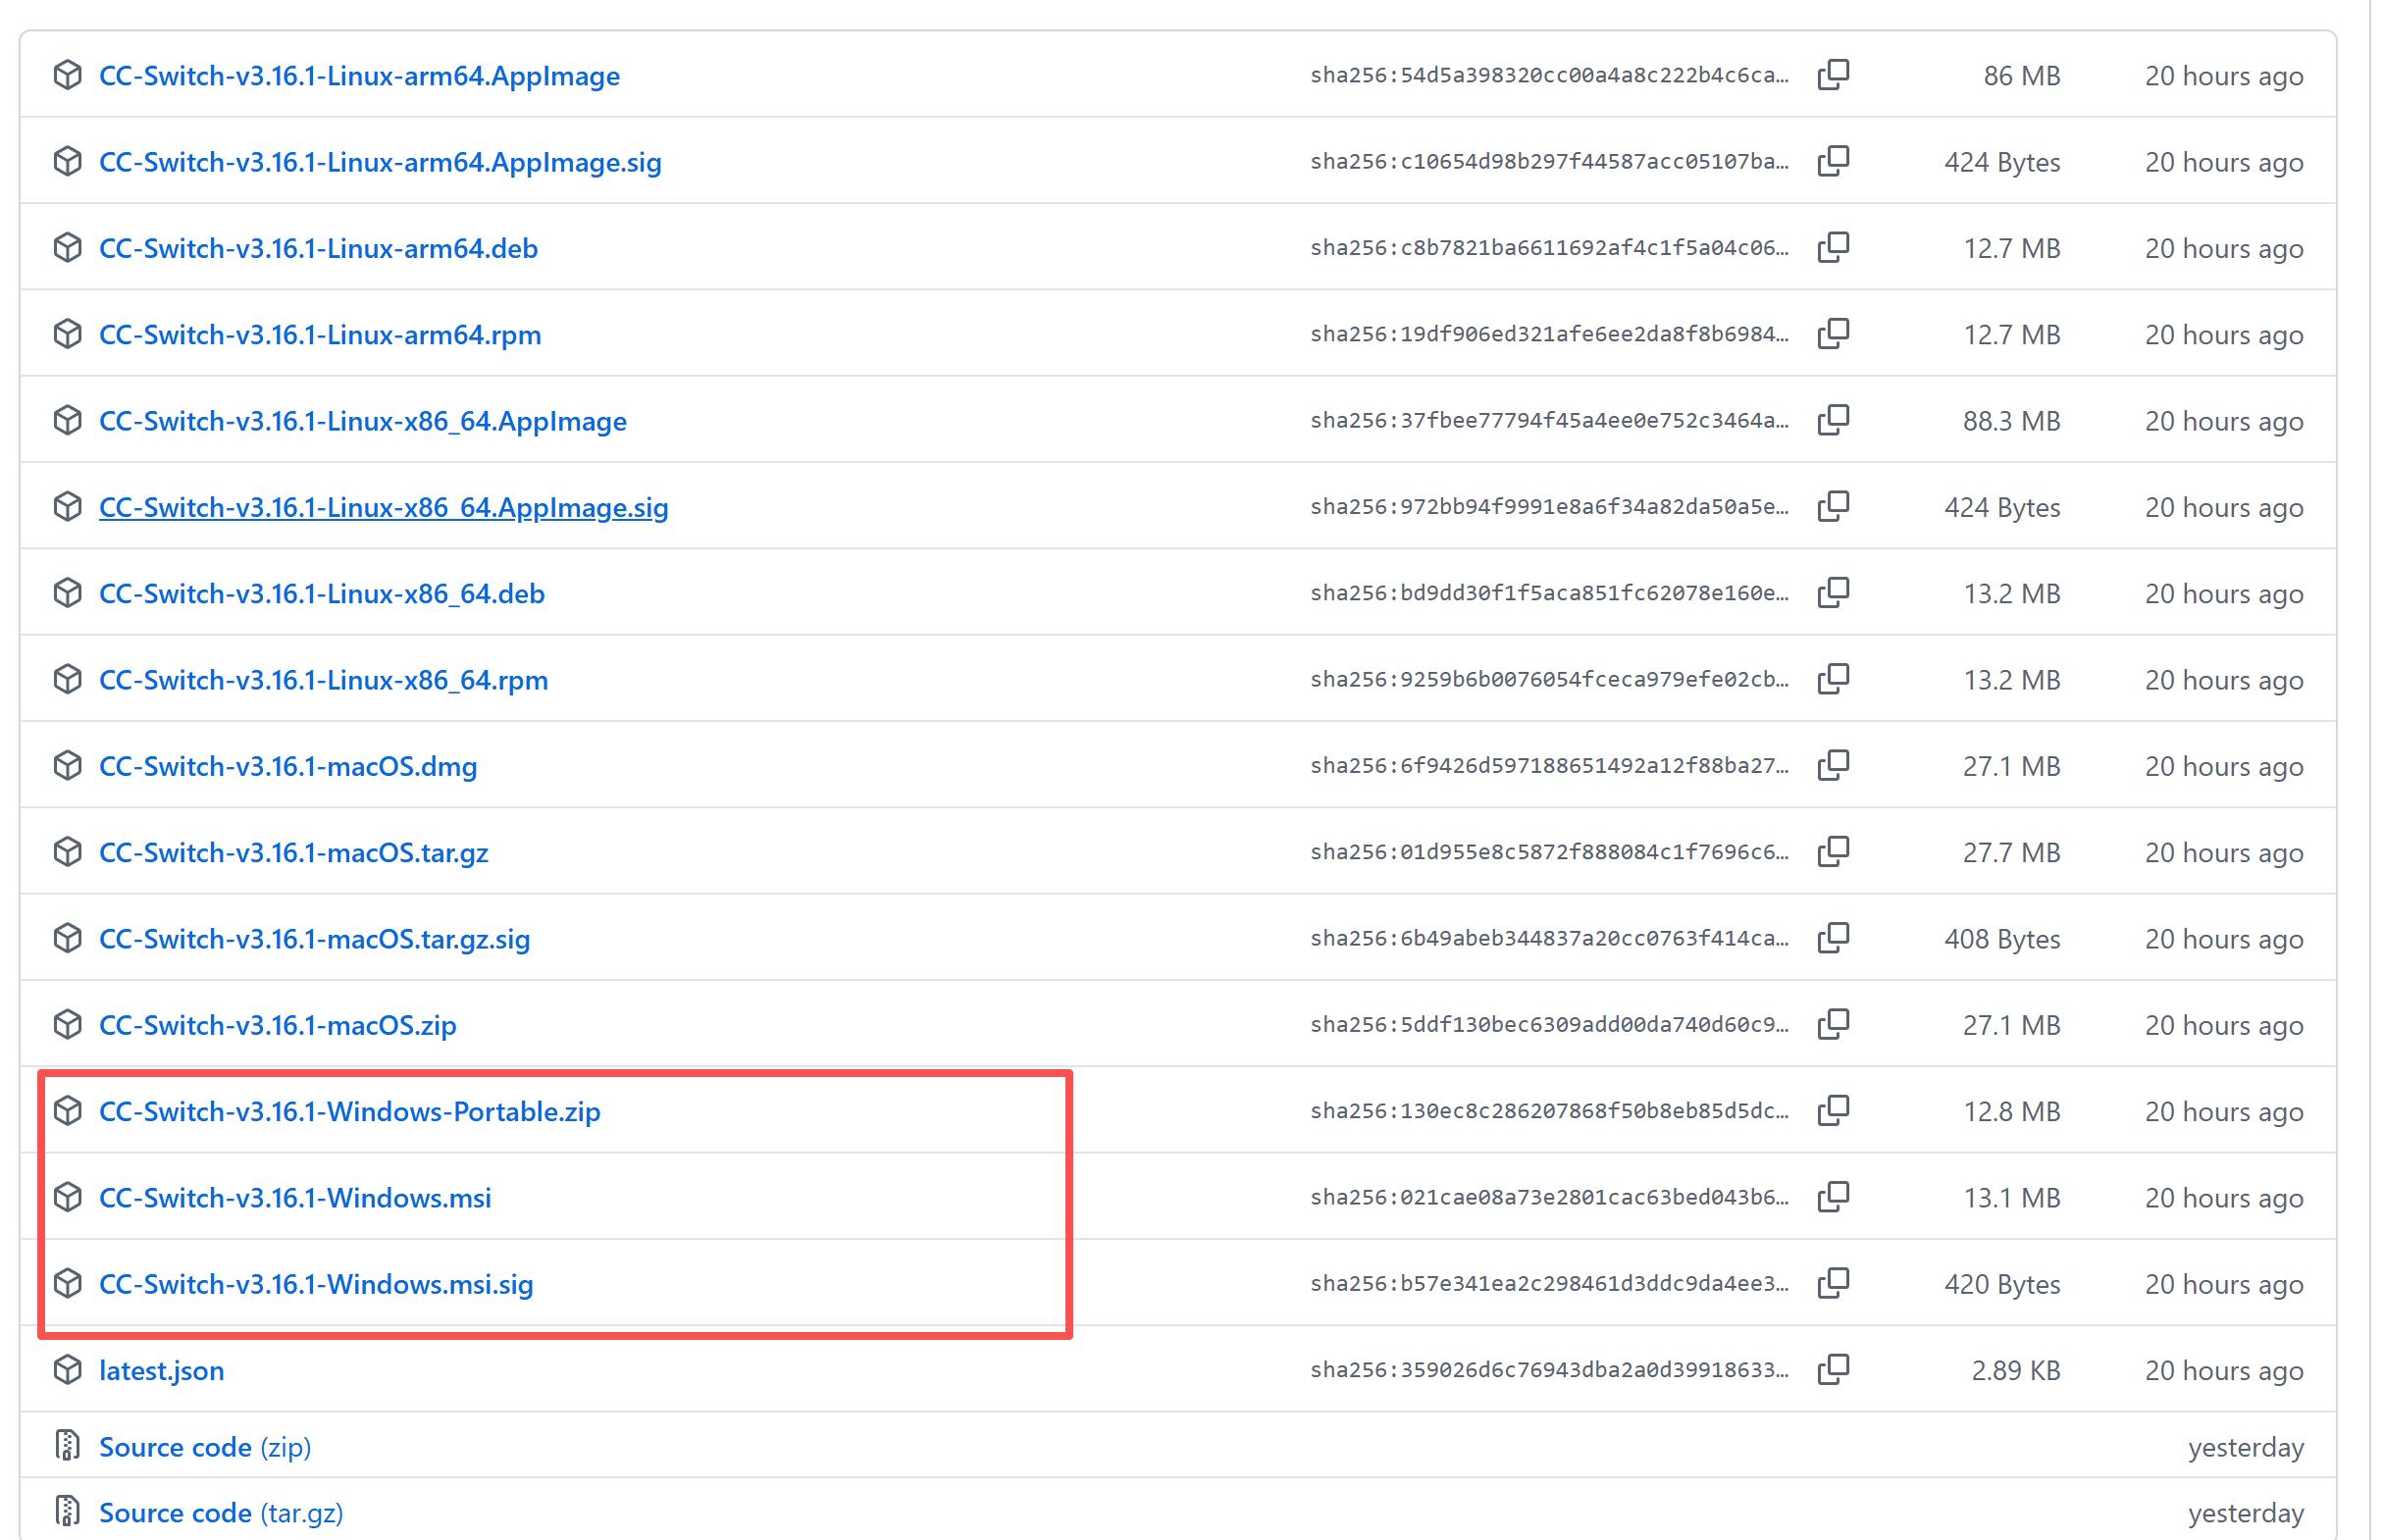
Task: Click the 2.89 KB size value
Action: coord(2016,1370)
